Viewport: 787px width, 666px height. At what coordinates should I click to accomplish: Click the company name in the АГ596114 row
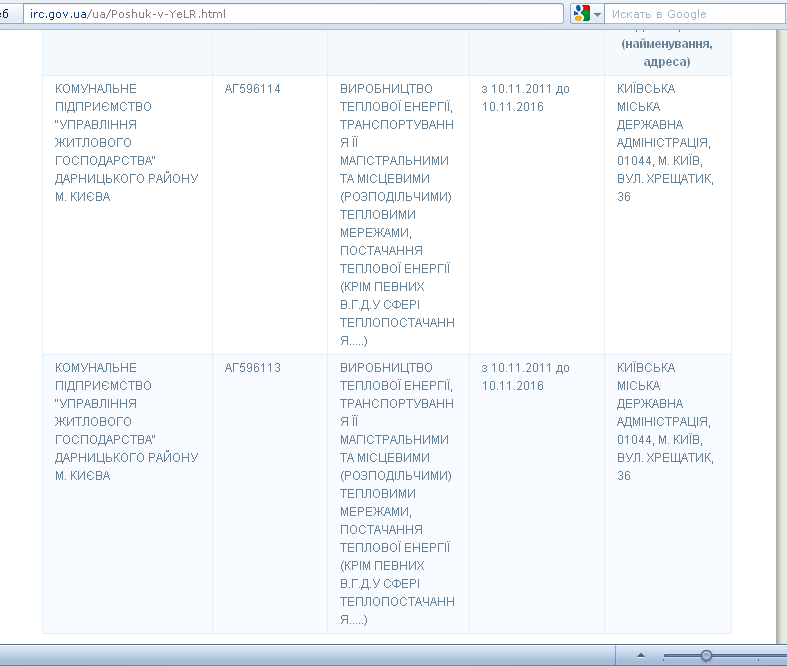[x=126, y=143]
